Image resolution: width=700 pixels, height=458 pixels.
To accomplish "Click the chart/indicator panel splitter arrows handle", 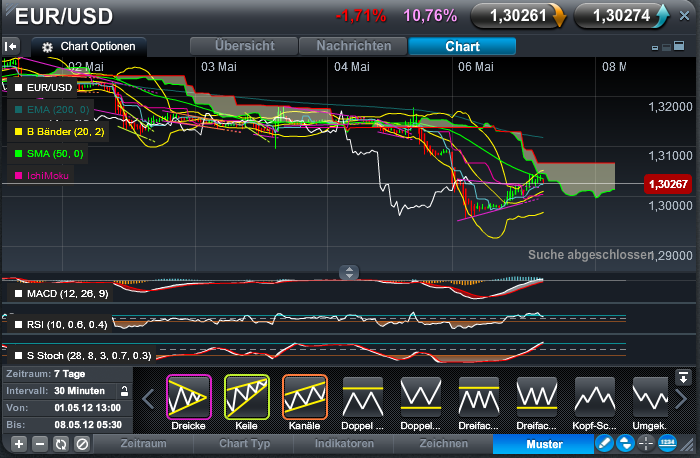I will (x=349, y=272).
